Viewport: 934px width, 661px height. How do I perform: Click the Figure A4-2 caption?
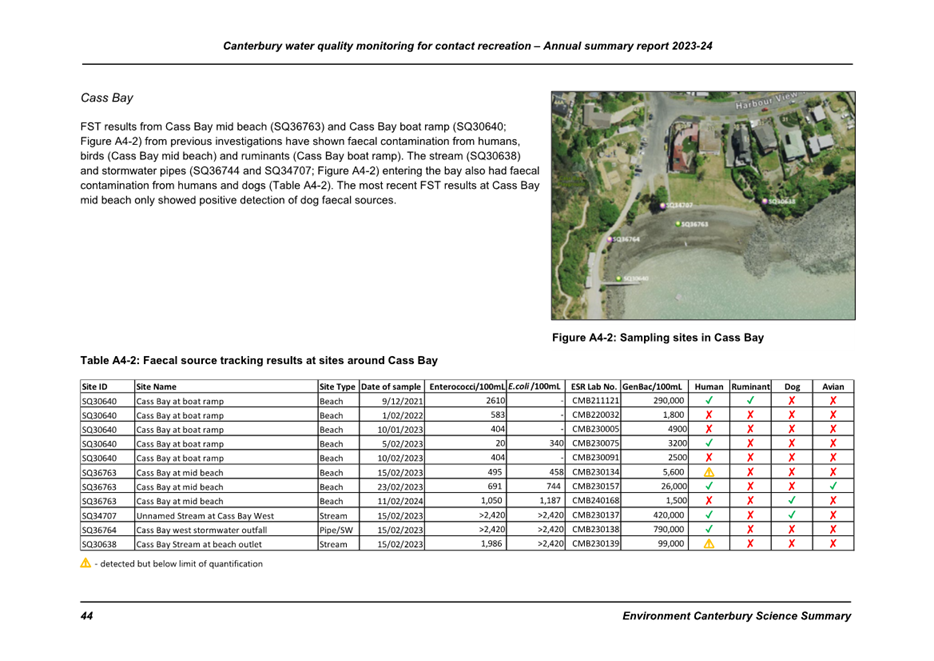point(658,338)
